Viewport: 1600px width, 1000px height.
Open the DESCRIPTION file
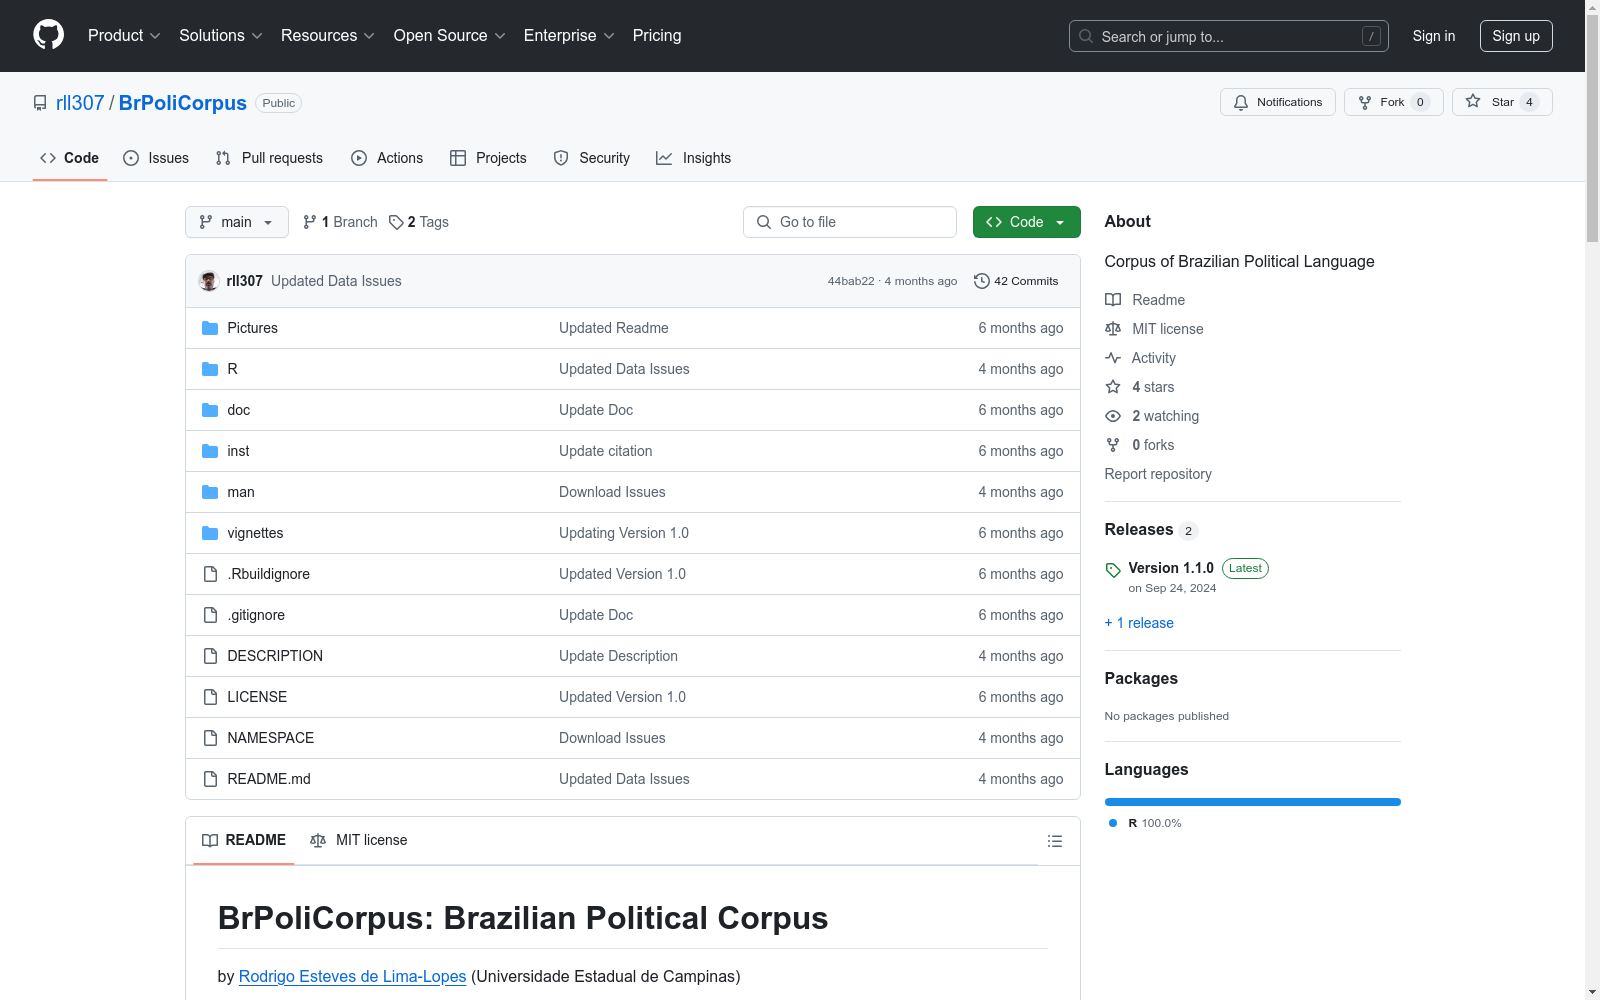[x=275, y=656]
